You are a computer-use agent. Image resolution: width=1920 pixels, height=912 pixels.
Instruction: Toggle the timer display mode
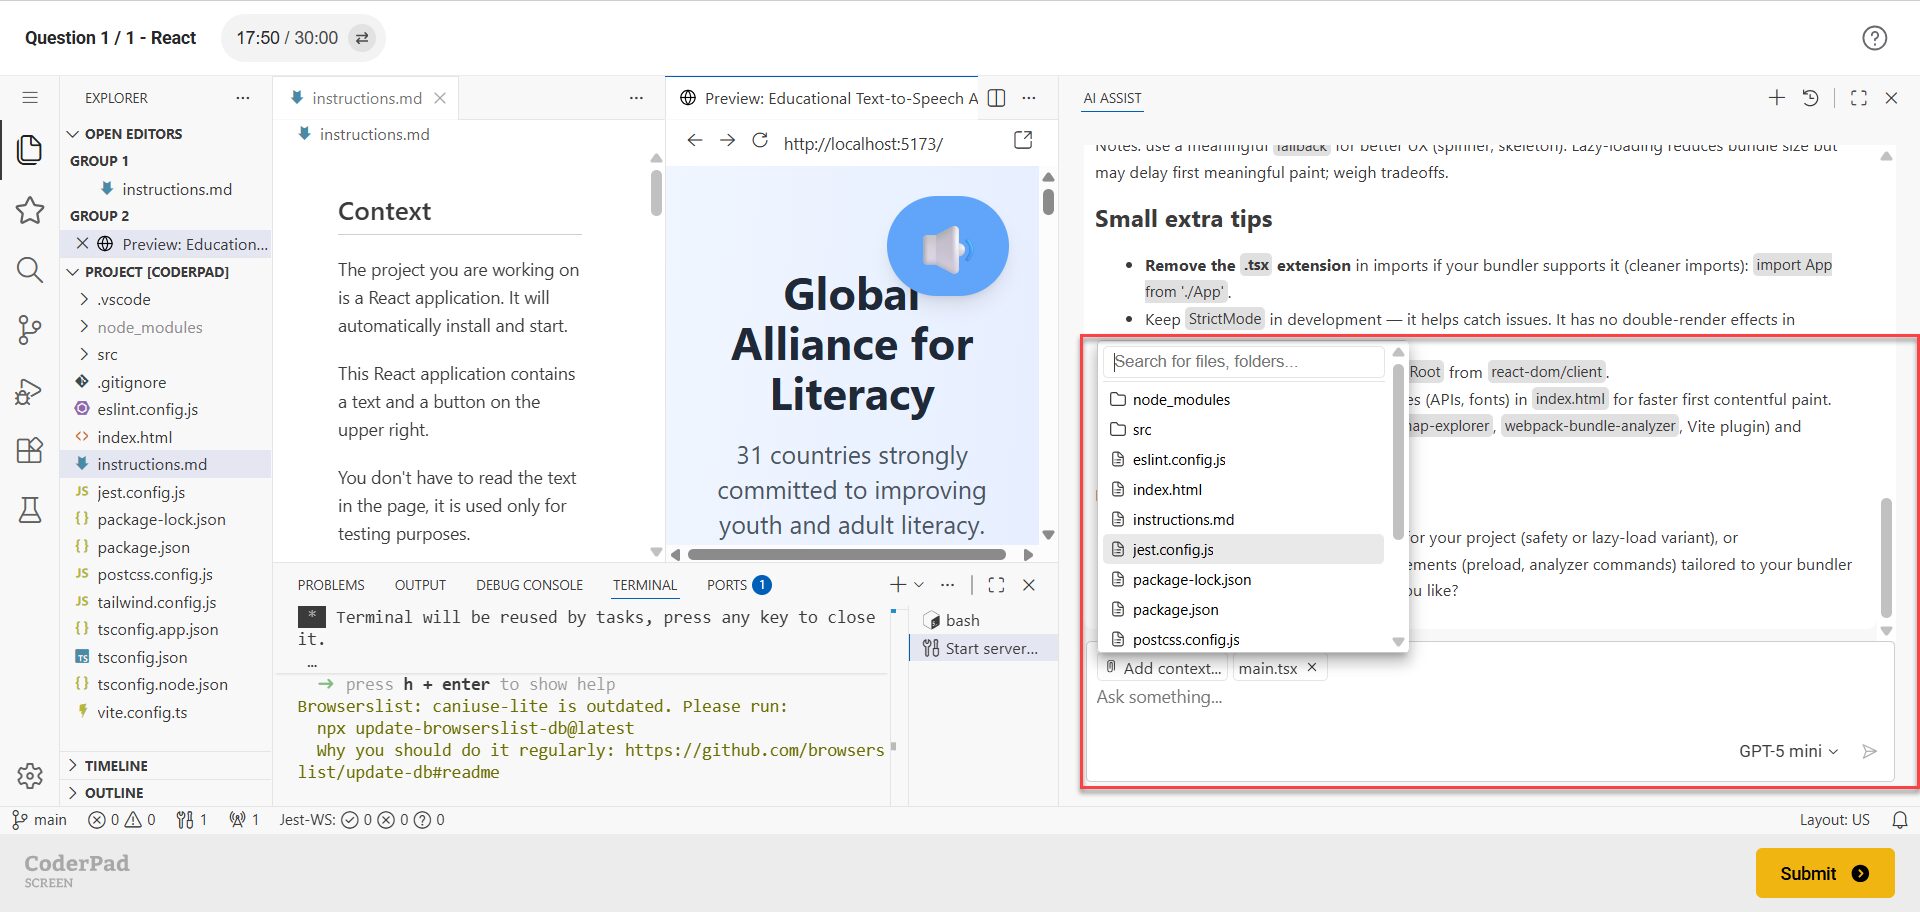coord(363,38)
